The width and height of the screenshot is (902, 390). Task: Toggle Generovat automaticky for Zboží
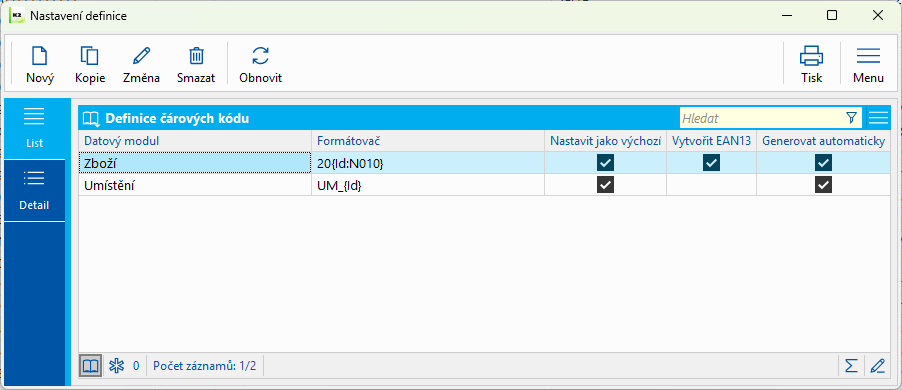coord(823,163)
